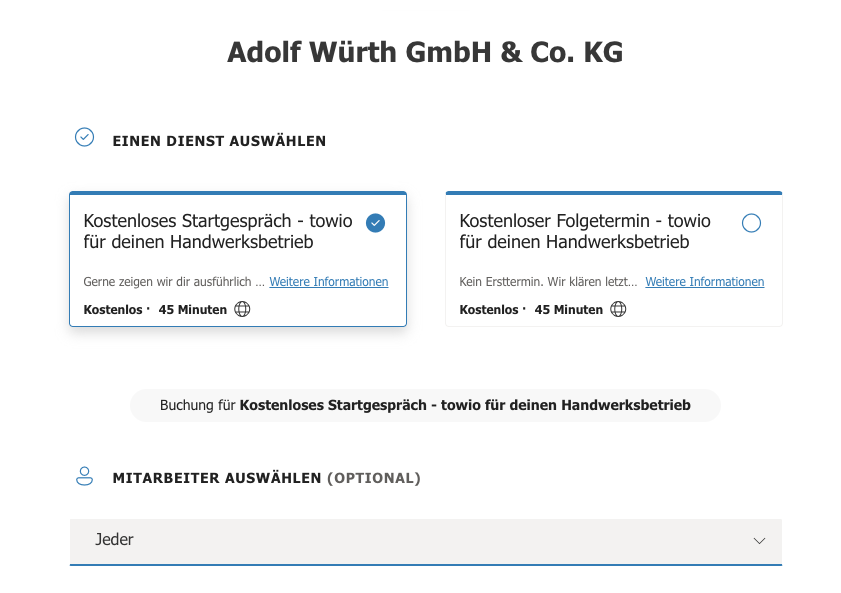The height and width of the screenshot is (593, 841).
Task: Select the checked Startgespräch radio button
Action: click(376, 223)
